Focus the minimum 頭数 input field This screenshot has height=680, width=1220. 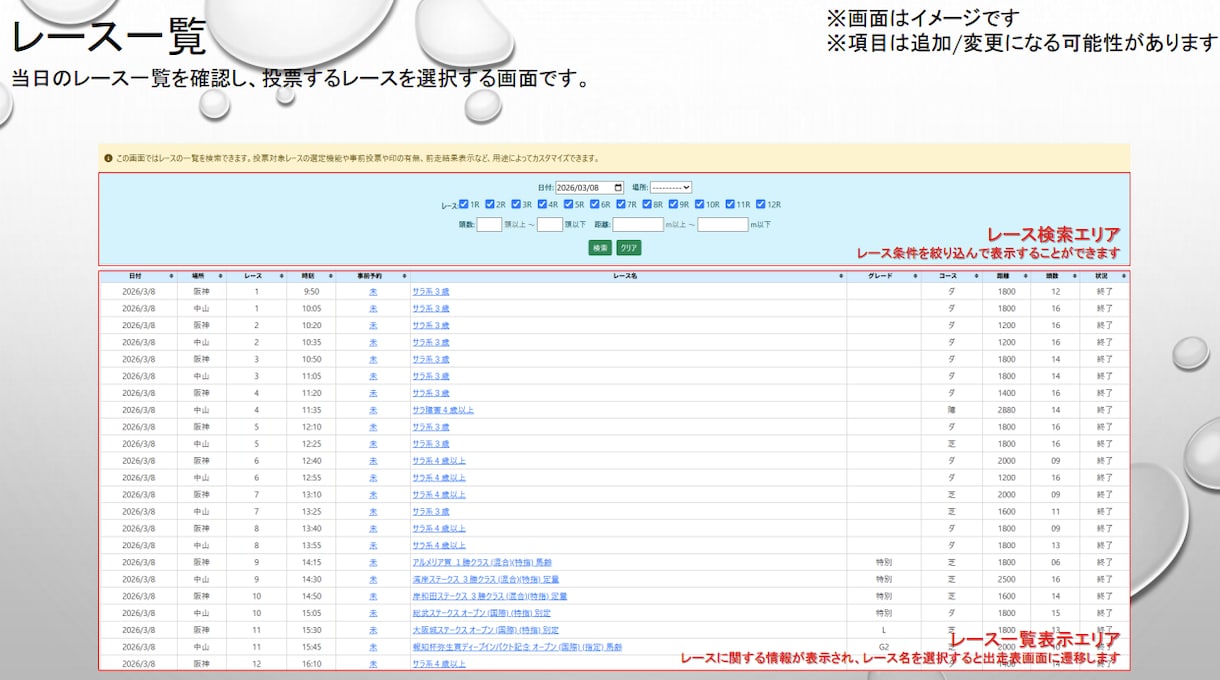[489, 225]
